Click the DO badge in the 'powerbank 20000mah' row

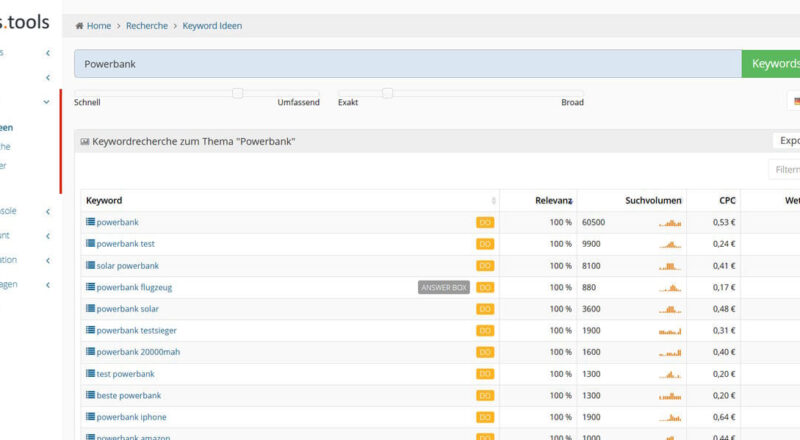click(485, 352)
